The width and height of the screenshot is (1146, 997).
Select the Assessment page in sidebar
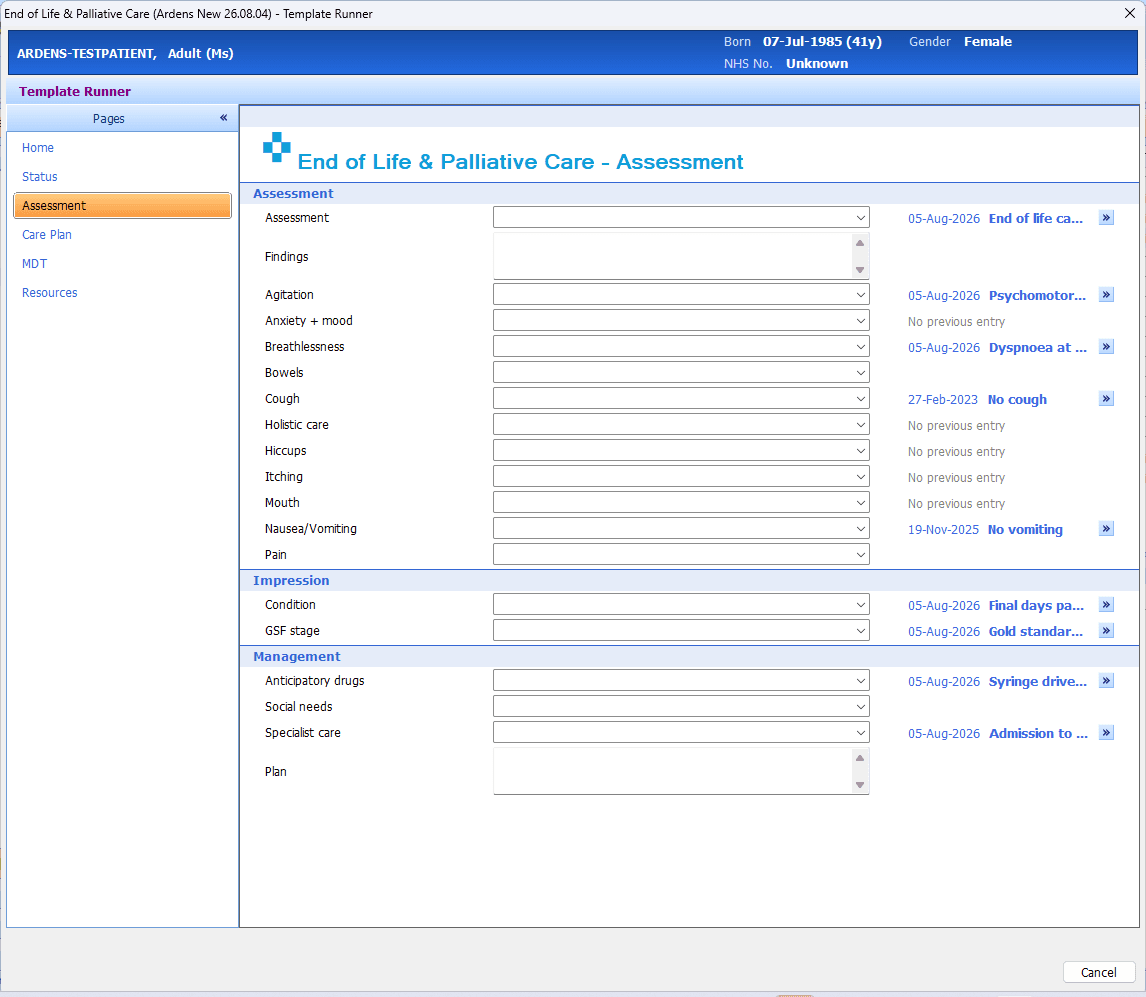[122, 205]
